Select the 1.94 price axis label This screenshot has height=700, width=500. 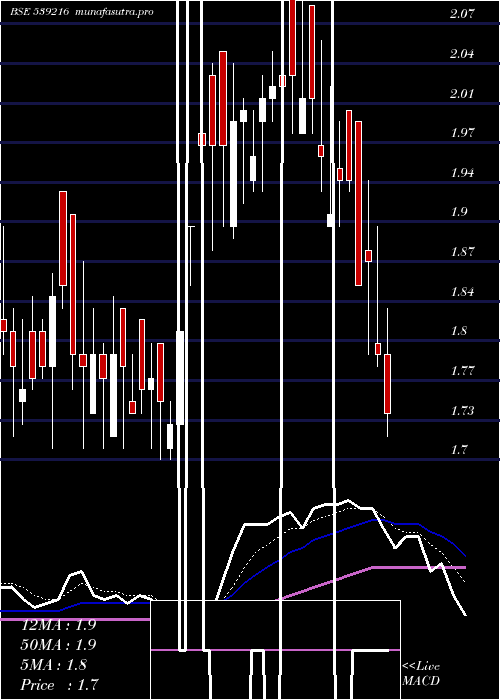pyautogui.click(x=462, y=173)
